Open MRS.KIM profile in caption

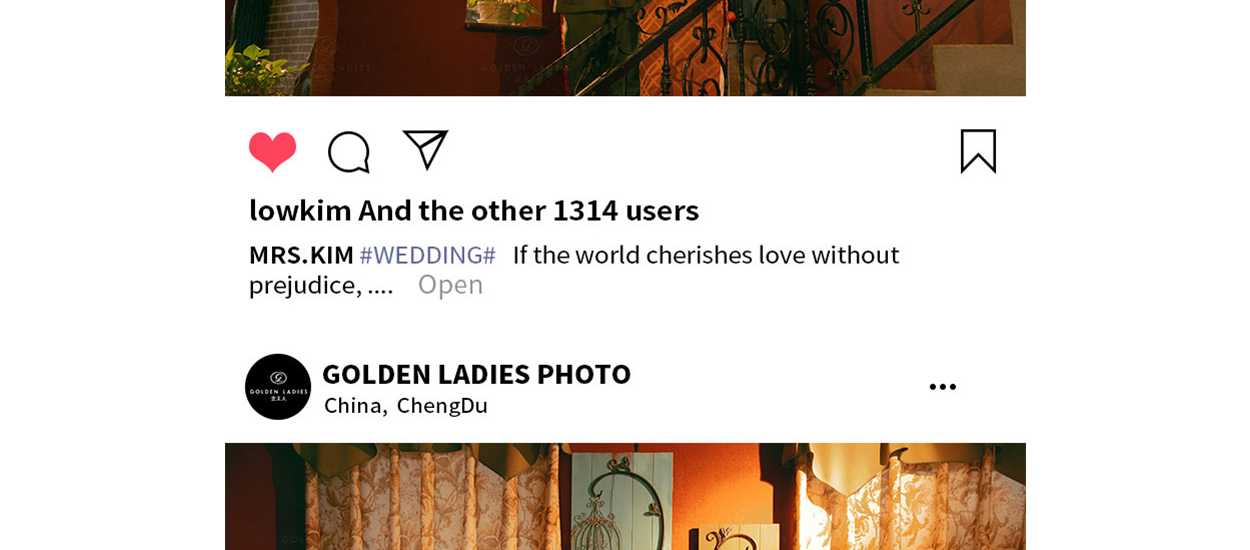click(301, 255)
